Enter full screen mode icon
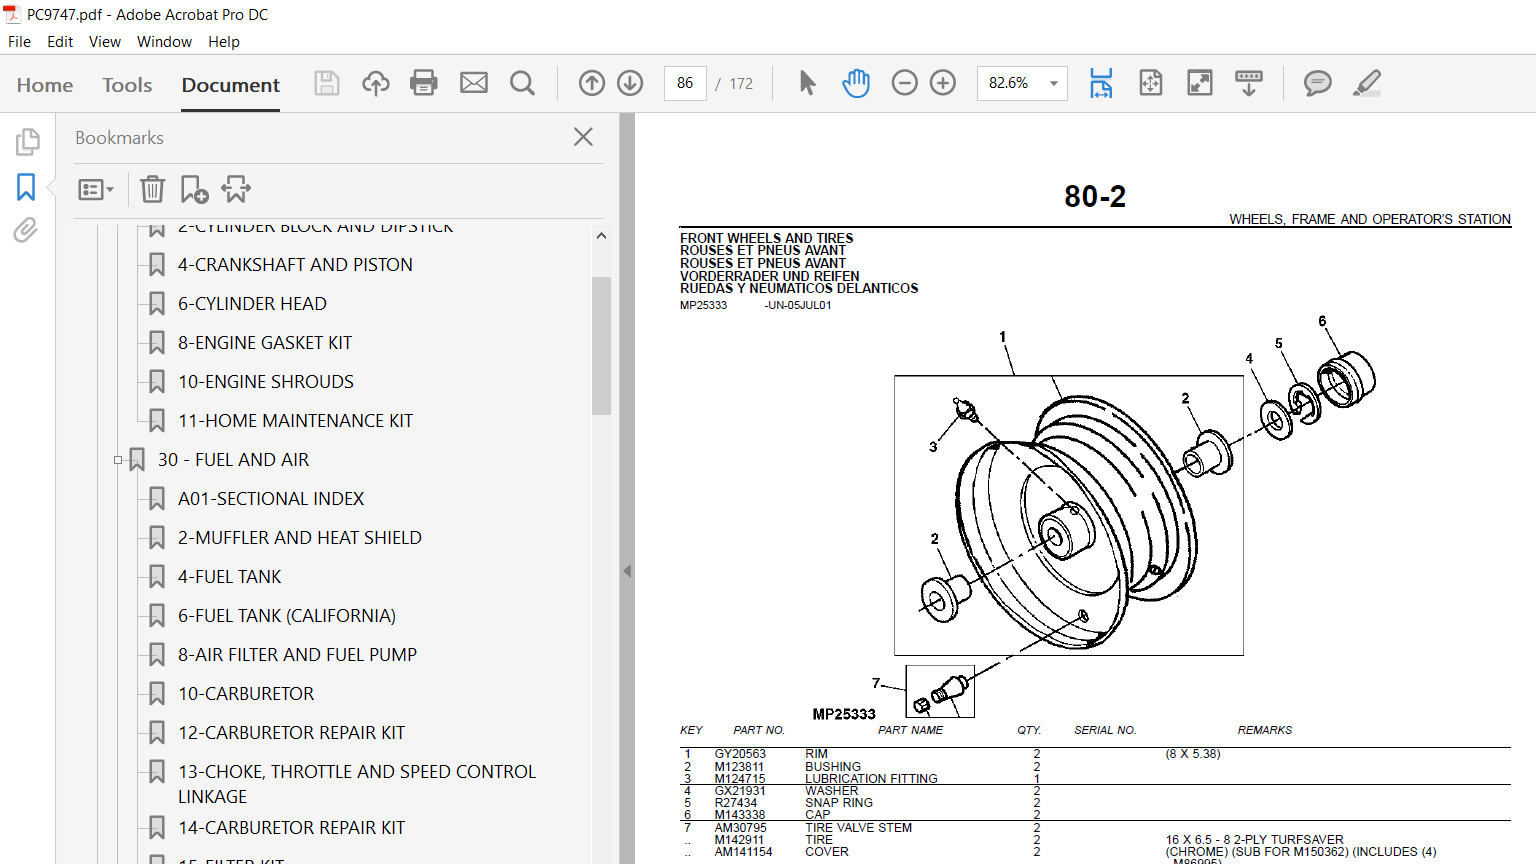 point(1200,83)
